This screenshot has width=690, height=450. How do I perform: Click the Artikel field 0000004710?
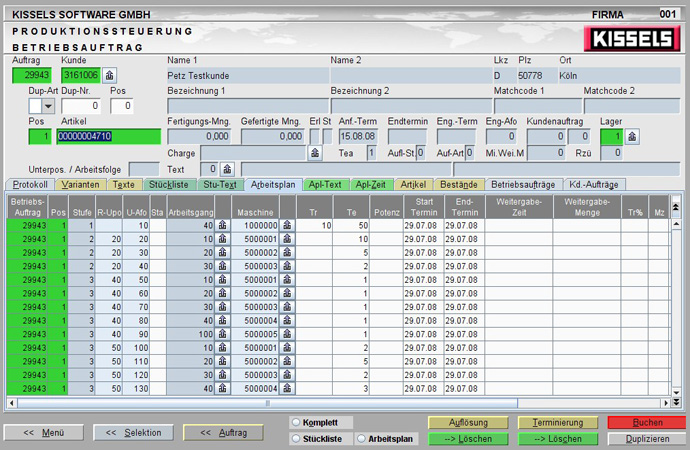(109, 136)
